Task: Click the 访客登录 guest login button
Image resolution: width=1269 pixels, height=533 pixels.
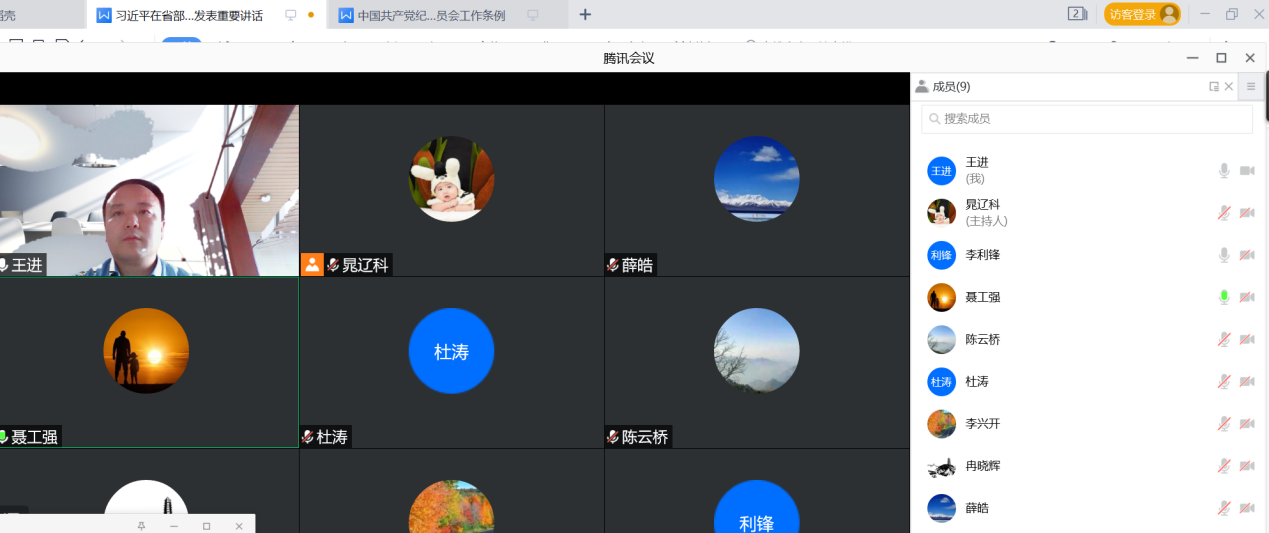Action: click(1142, 14)
